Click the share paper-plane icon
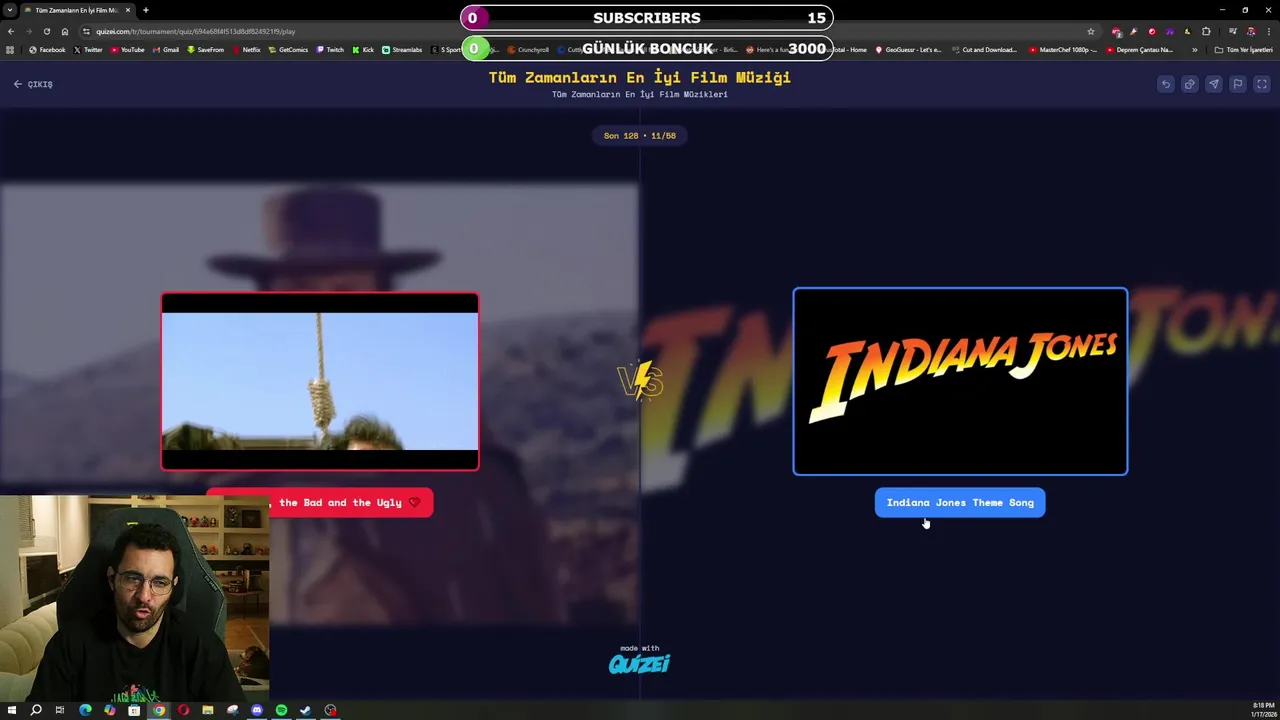This screenshot has height=720, width=1280. (1213, 84)
